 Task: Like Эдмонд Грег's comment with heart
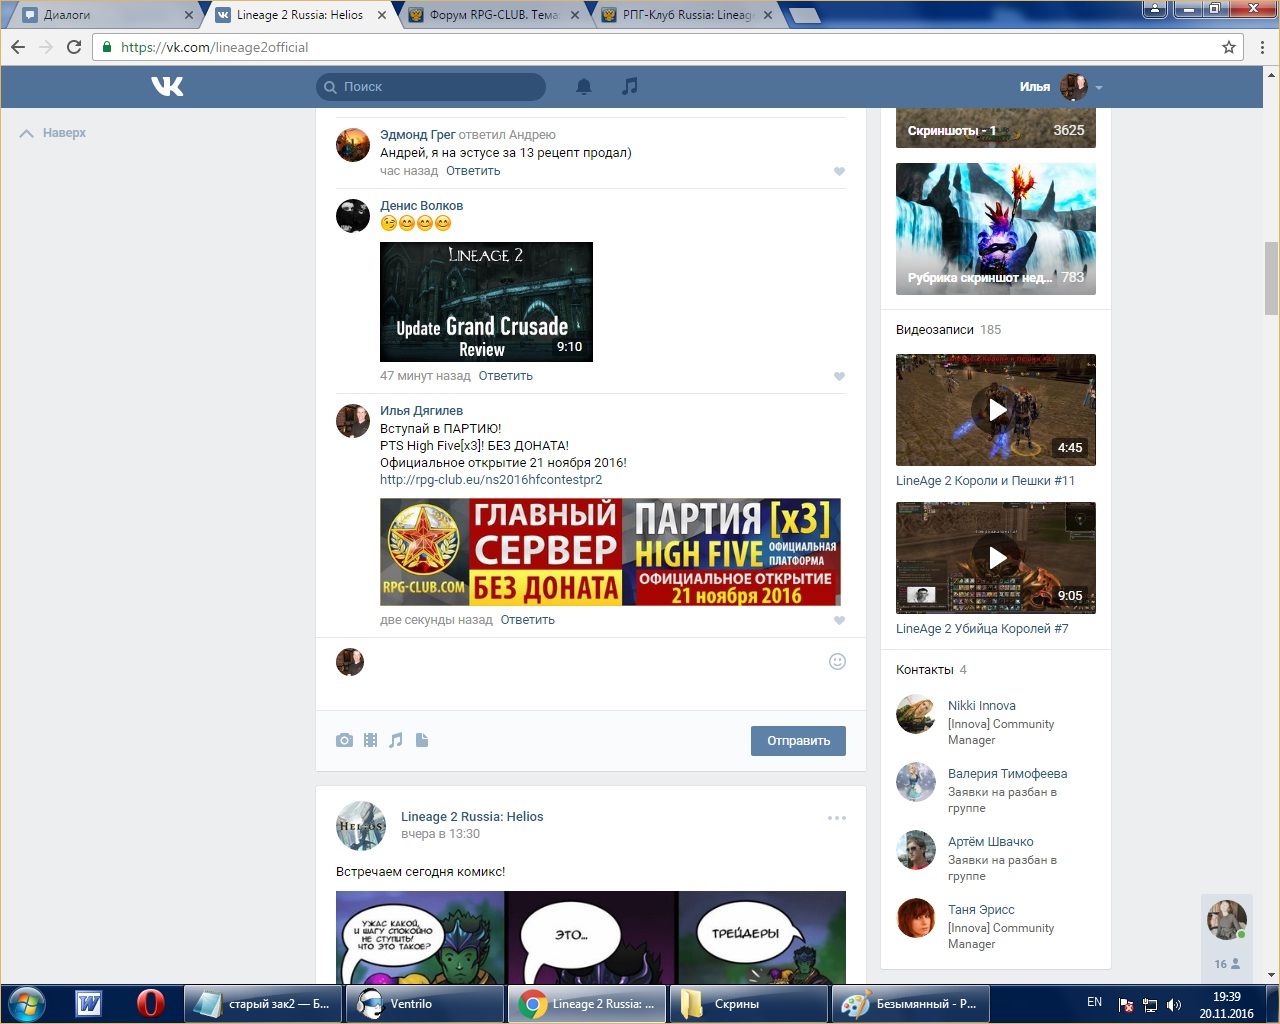pyautogui.click(x=839, y=171)
